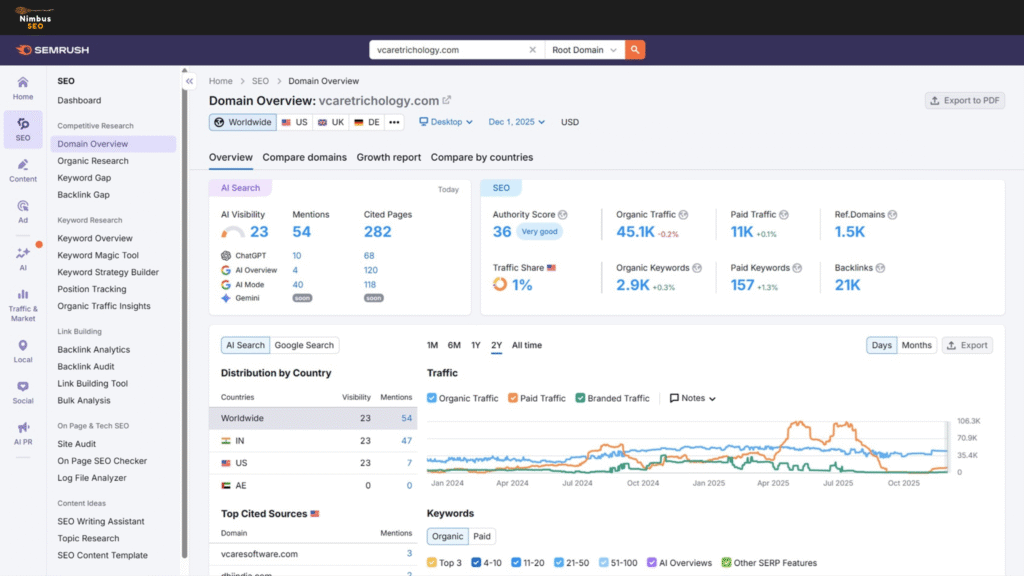
Task: Expand the Root Domain dropdown
Action: tap(585, 50)
